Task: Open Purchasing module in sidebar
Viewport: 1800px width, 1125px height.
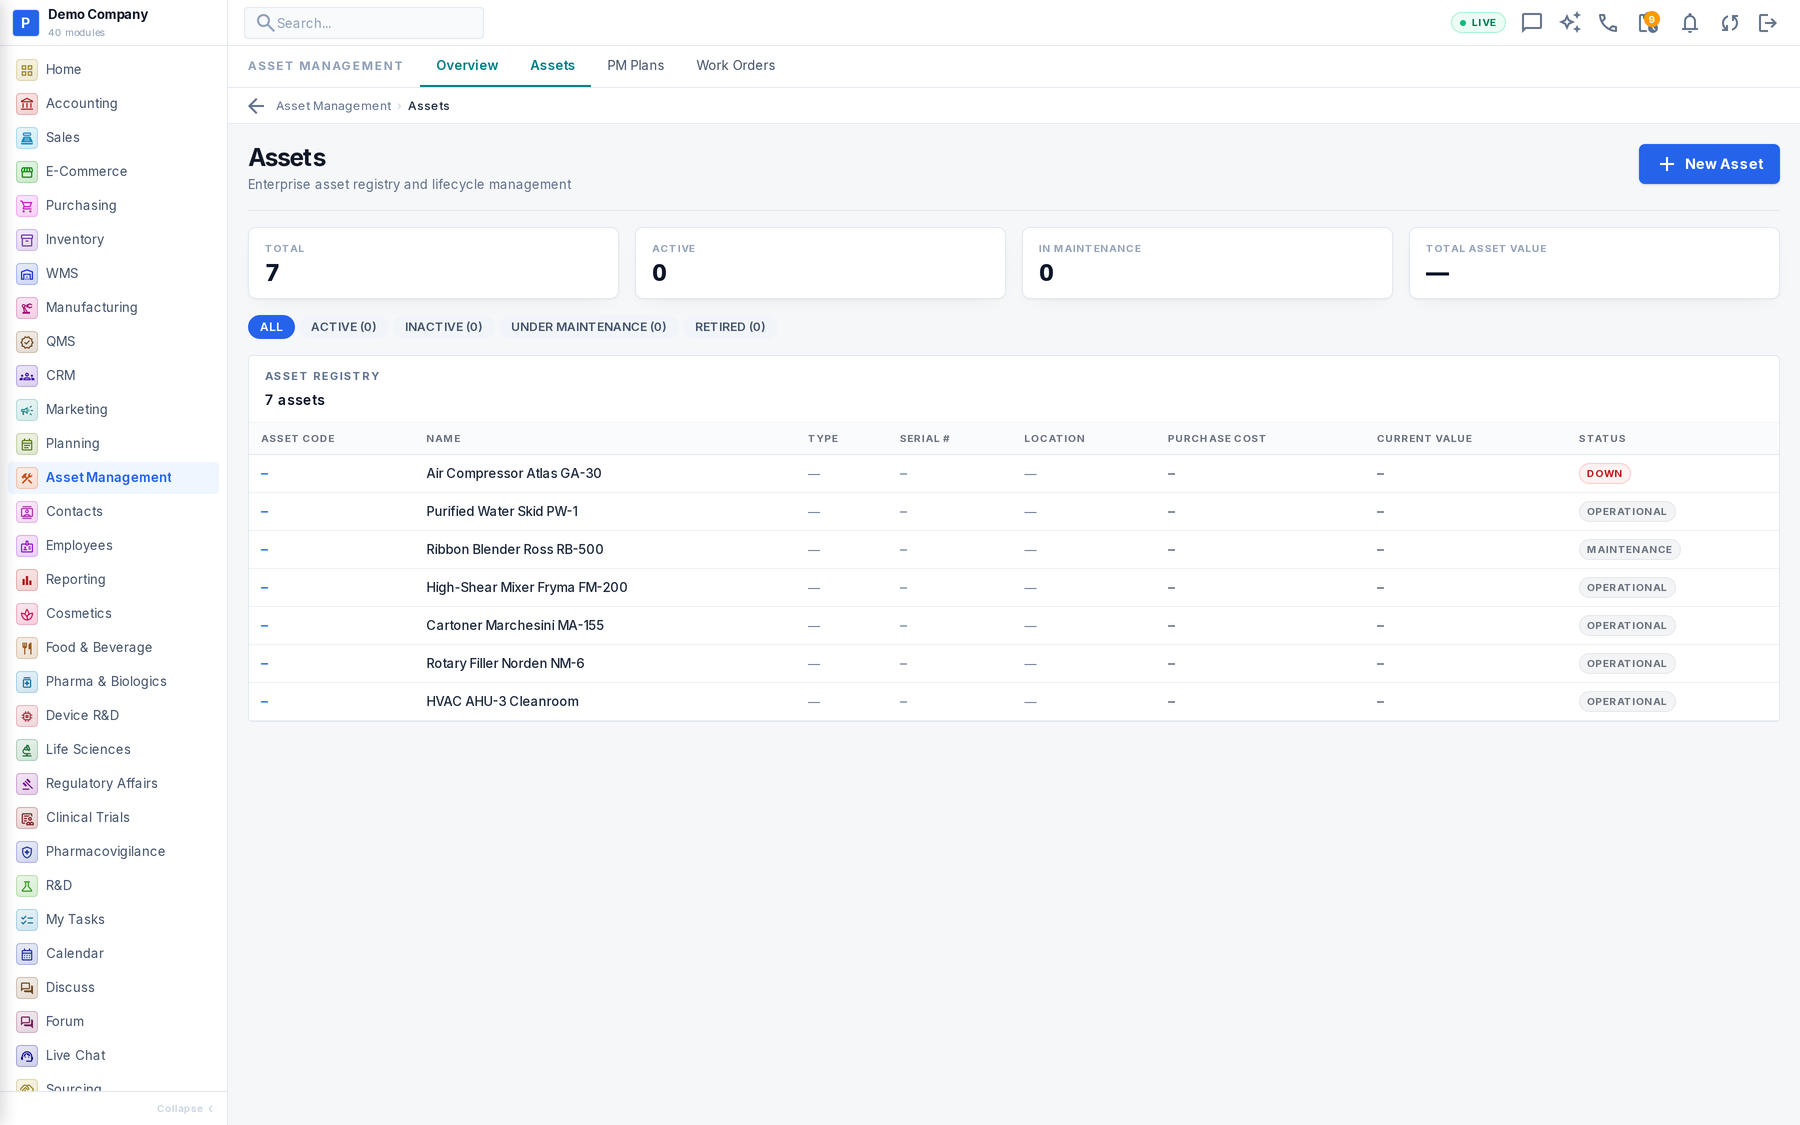Action: pos(113,205)
